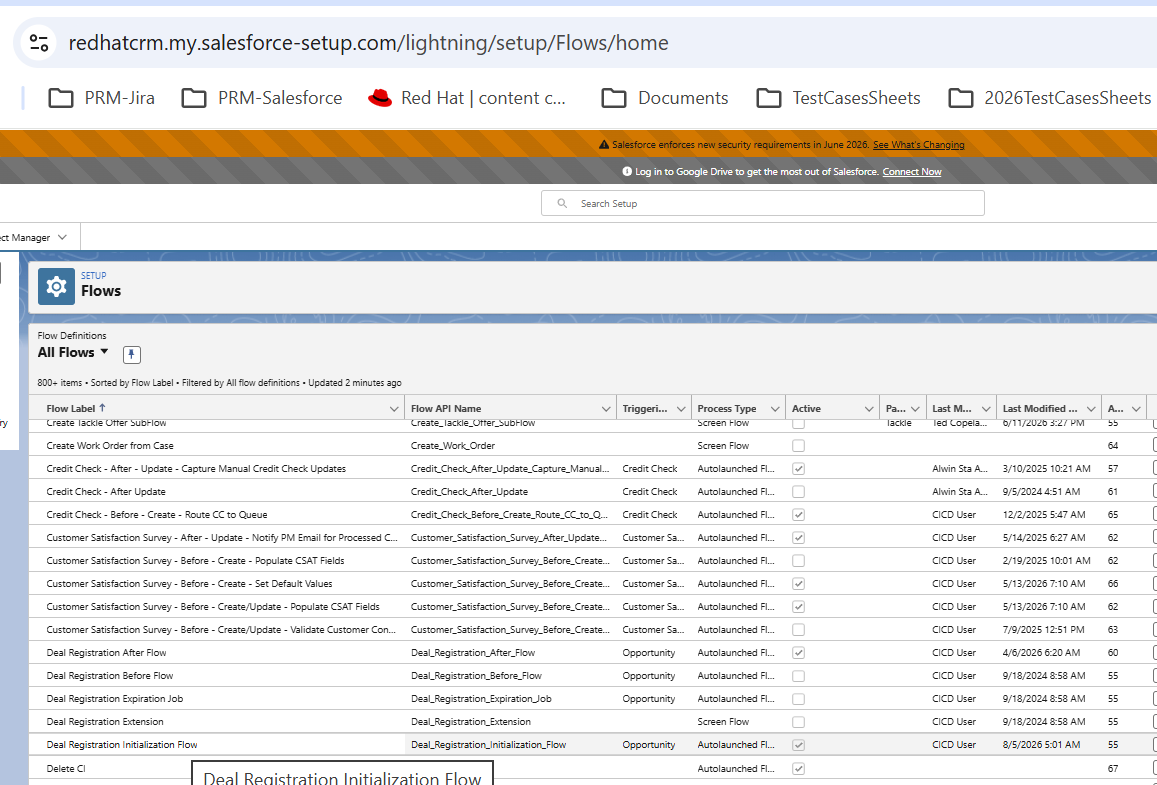The height and width of the screenshot is (785, 1157).
Task: Click the sort arrow beside Flow Label
Action: point(103,407)
